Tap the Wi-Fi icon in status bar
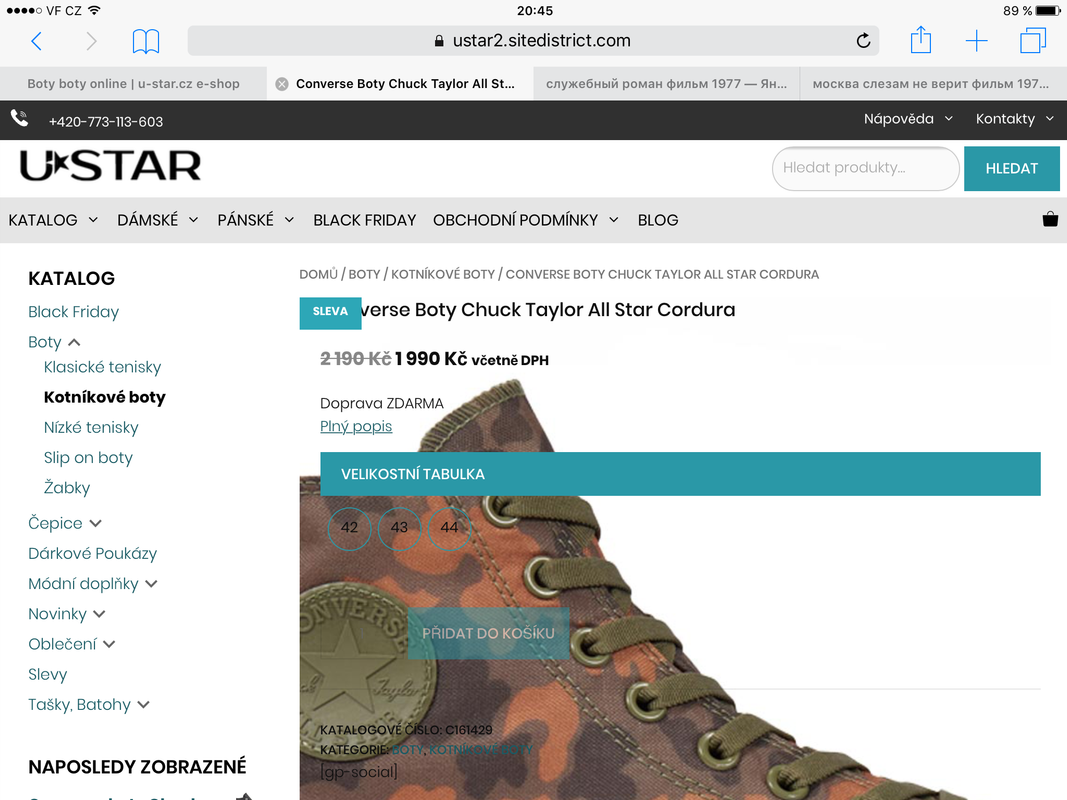 coord(95,10)
